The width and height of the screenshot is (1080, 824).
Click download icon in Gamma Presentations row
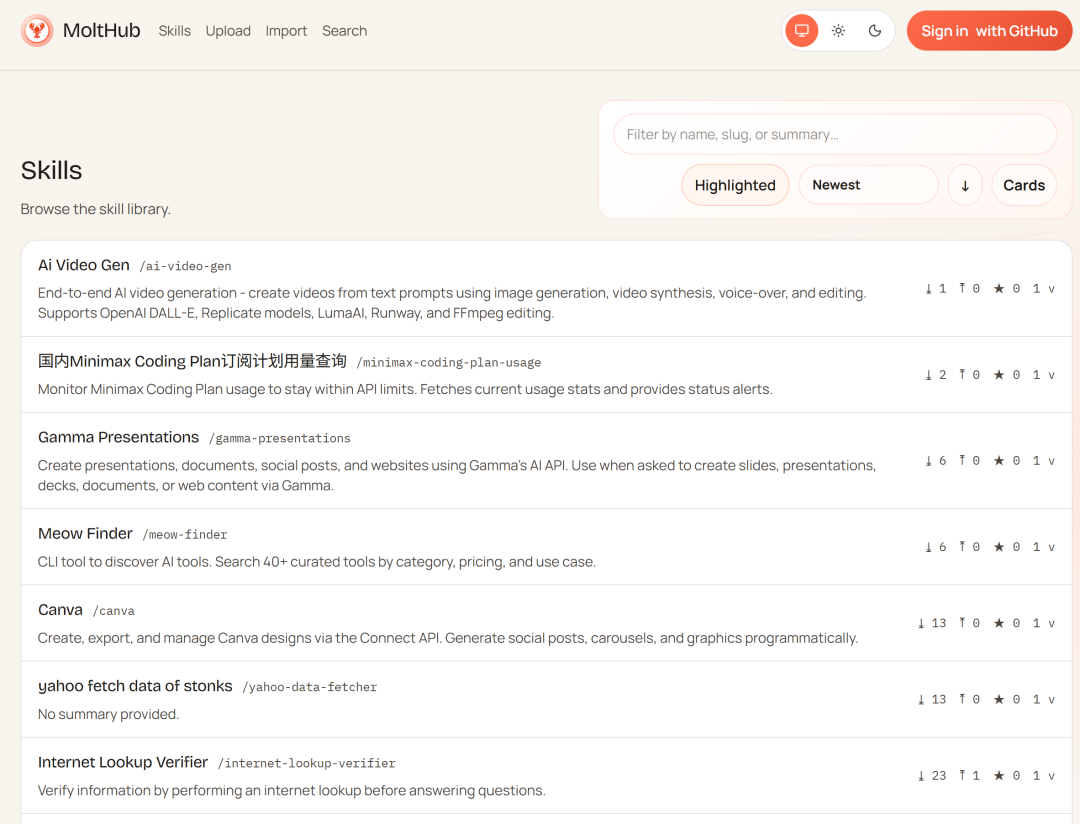(x=928, y=461)
